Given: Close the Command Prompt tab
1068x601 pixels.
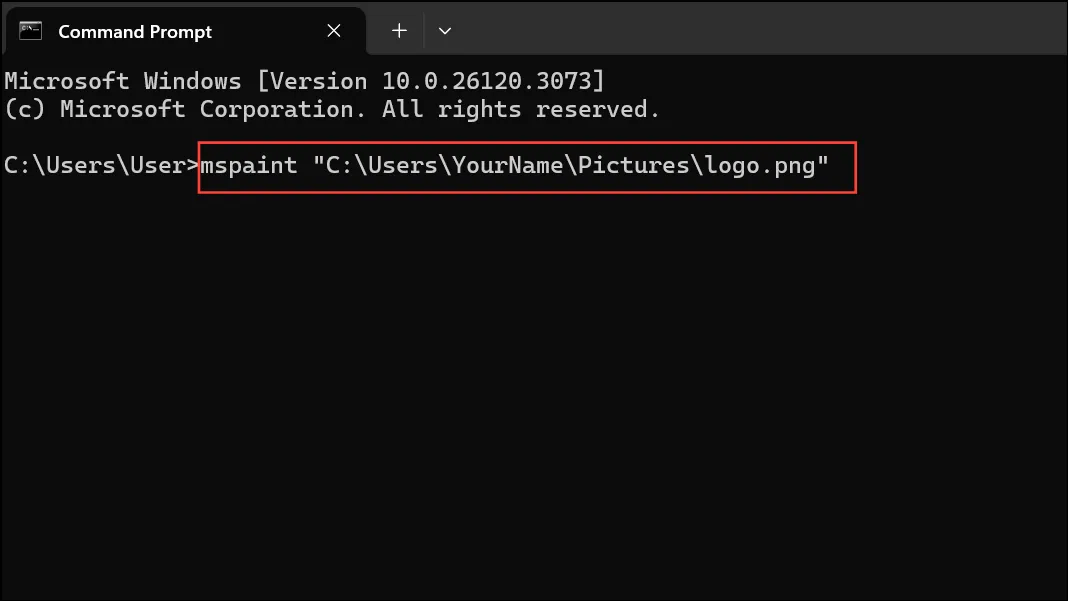Looking at the screenshot, I should pyautogui.click(x=334, y=31).
